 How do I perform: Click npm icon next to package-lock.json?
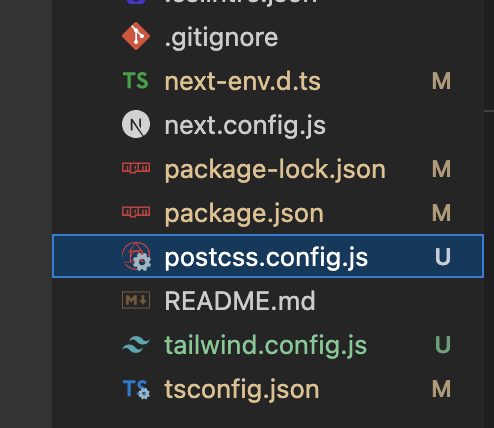pyautogui.click(x=136, y=168)
